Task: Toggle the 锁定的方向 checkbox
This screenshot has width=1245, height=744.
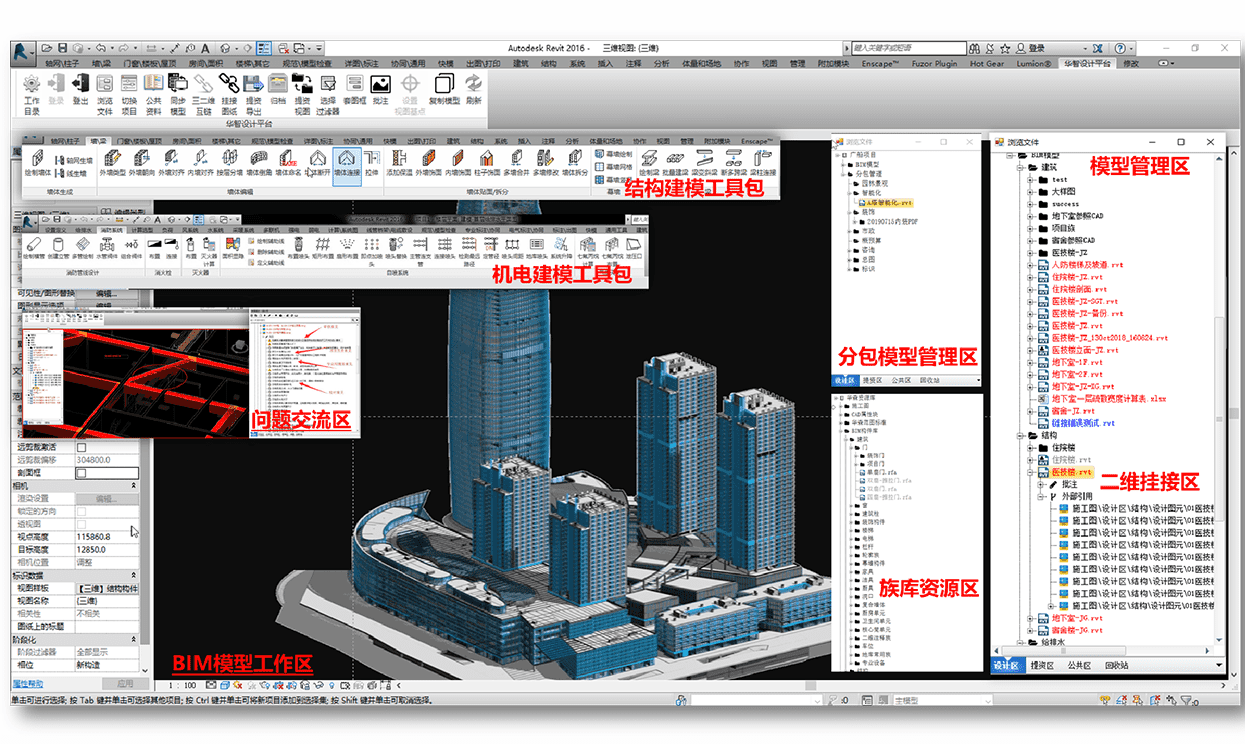Action: click(x=82, y=511)
